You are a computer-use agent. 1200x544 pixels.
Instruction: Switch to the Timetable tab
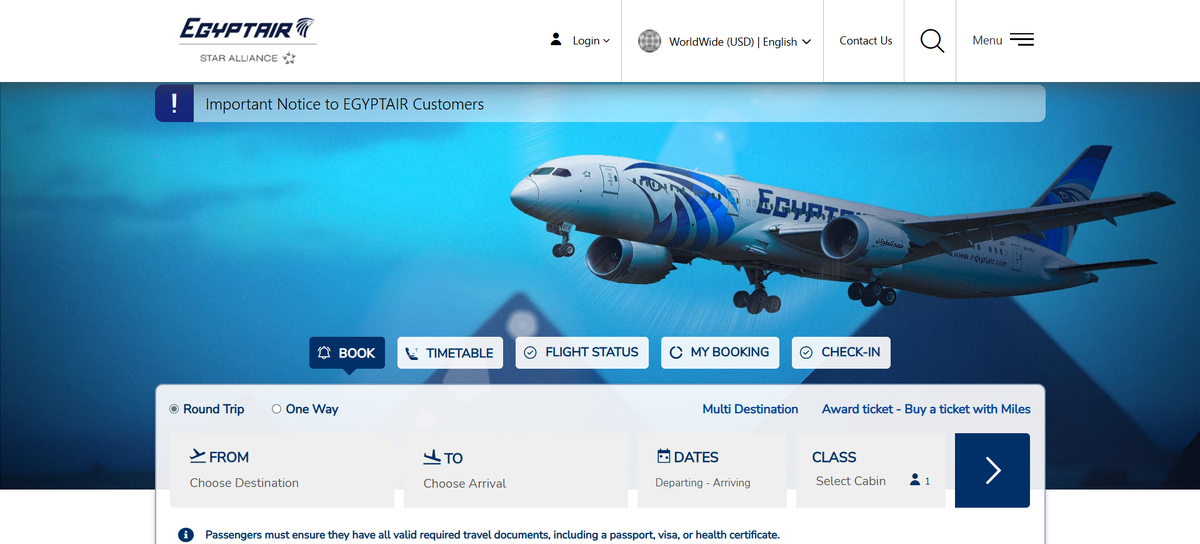[x=451, y=353]
